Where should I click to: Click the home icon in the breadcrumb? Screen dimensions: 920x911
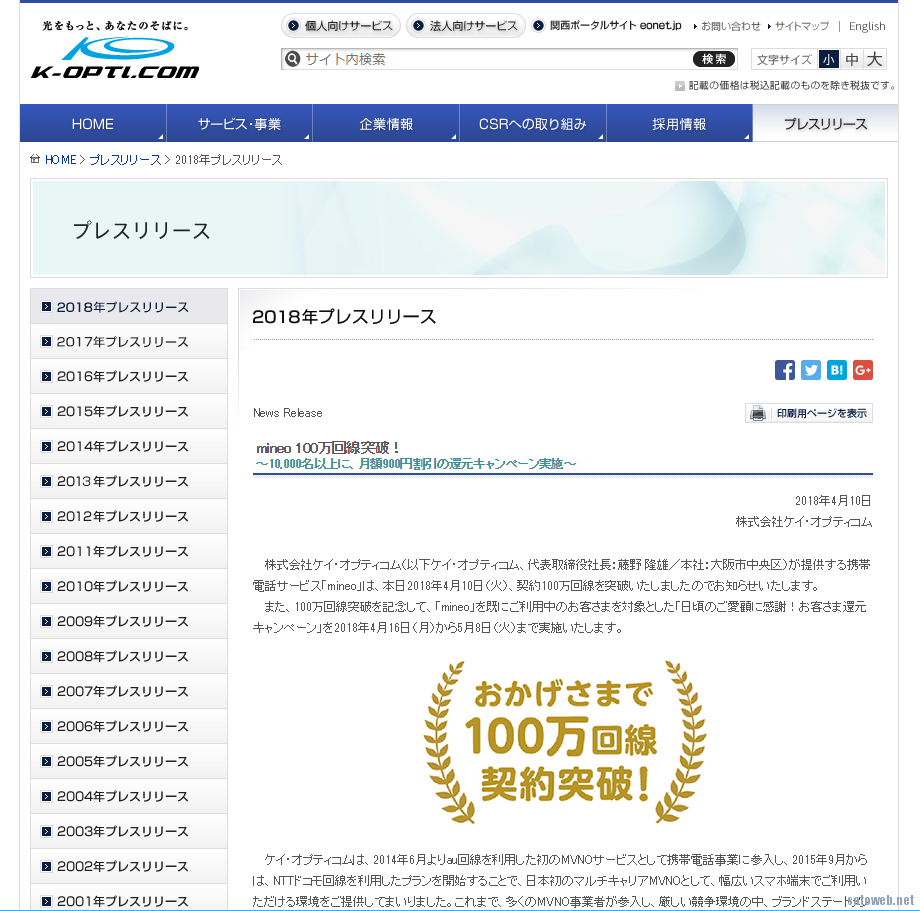pos(35,159)
